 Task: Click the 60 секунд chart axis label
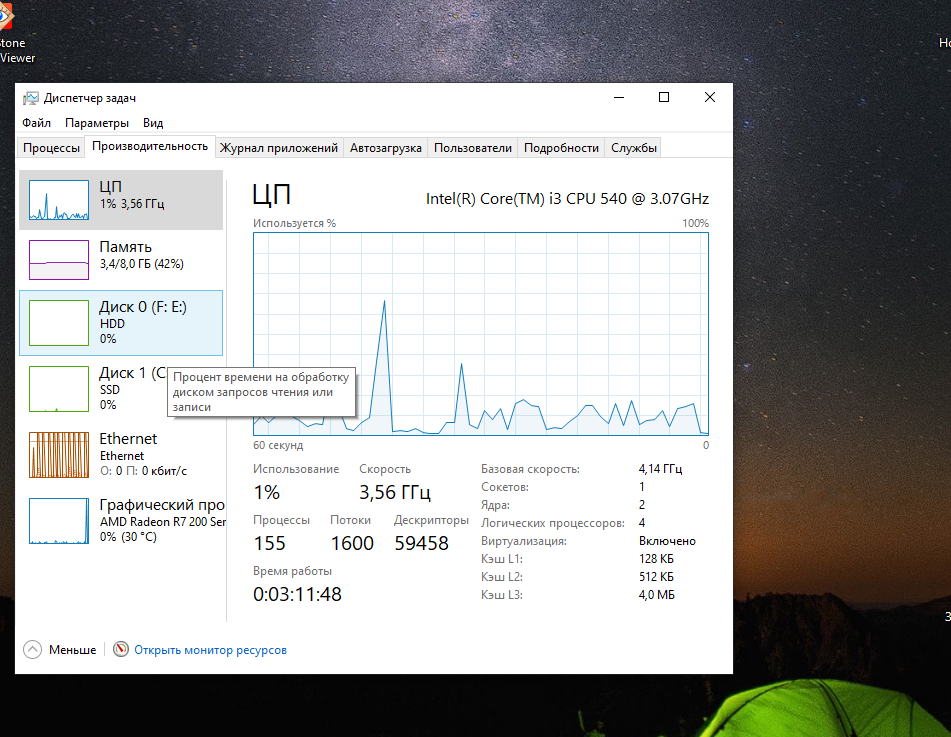(278, 445)
